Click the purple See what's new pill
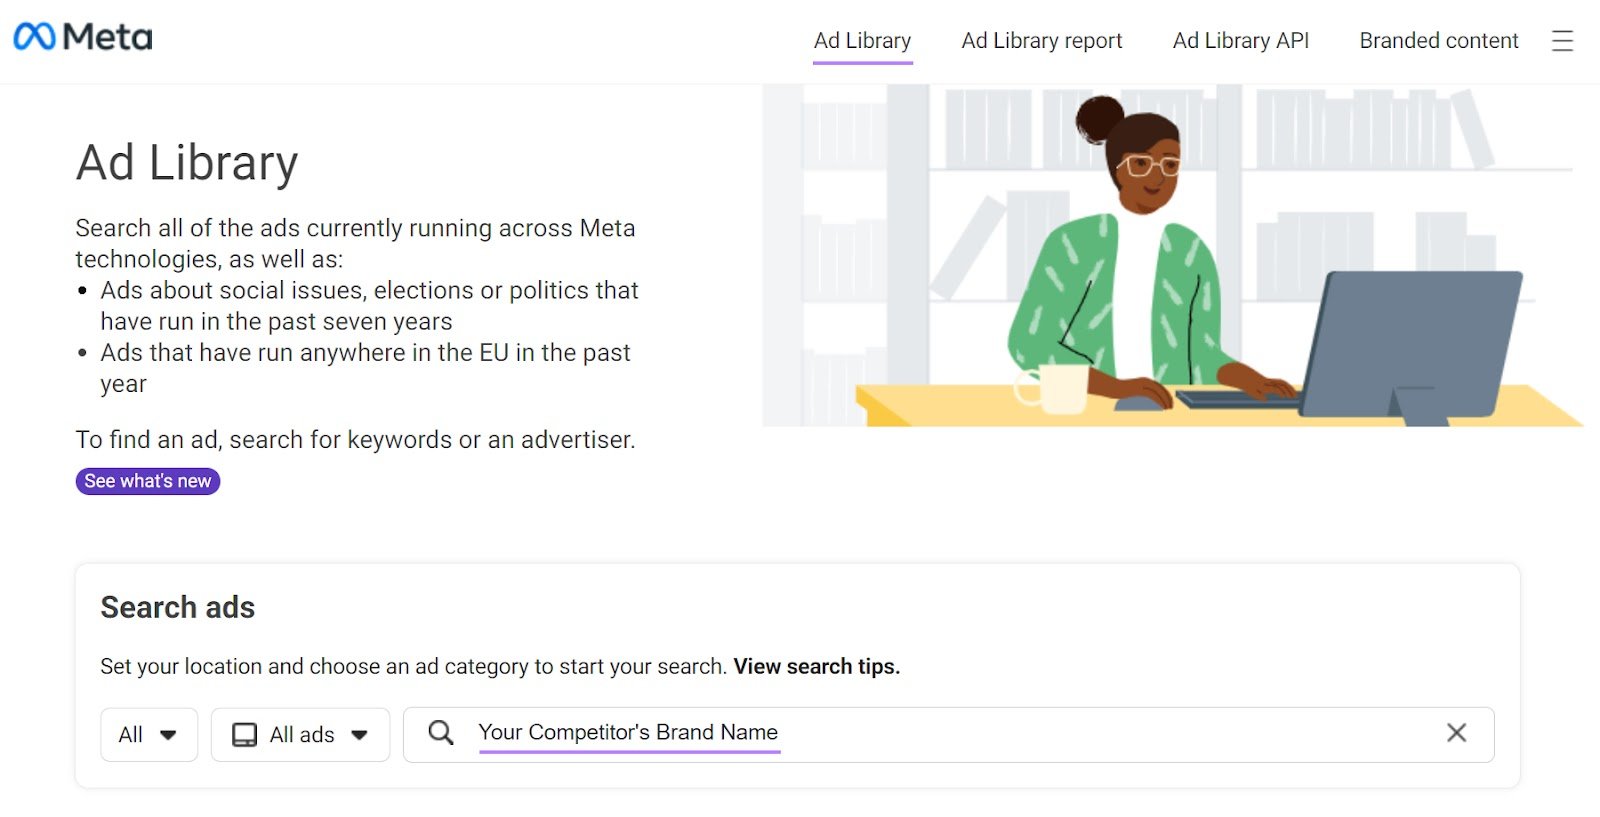This screenshot has height=817, width=1600. [147, 481]
